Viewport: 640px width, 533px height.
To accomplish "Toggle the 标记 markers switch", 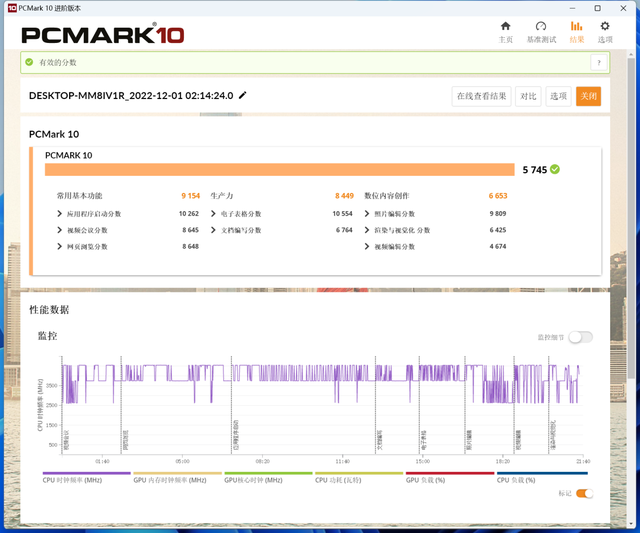I will point(584,493).
